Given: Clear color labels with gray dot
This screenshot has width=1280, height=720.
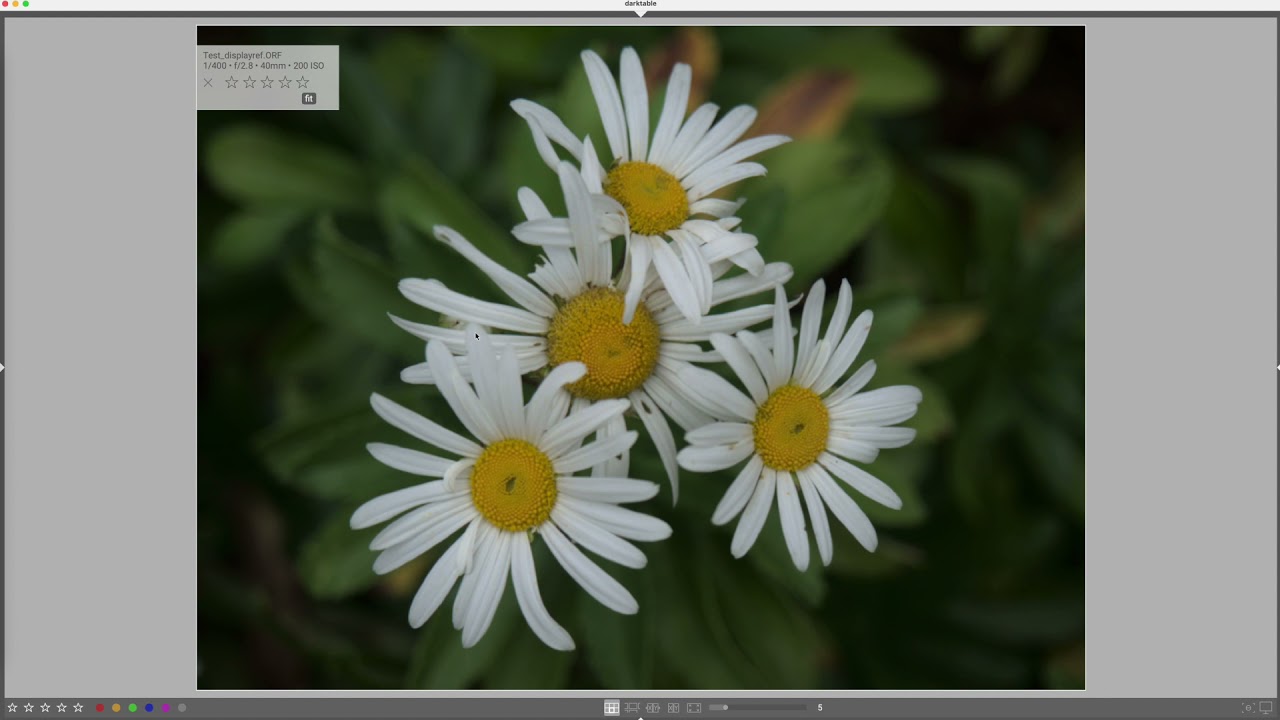Looking at the screenshot, I should coord(182,708).
